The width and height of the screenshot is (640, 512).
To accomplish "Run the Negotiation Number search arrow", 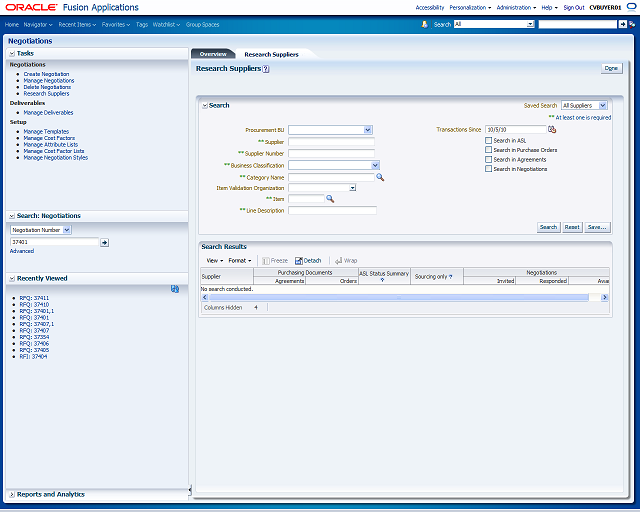I will [x=104, y=243].
